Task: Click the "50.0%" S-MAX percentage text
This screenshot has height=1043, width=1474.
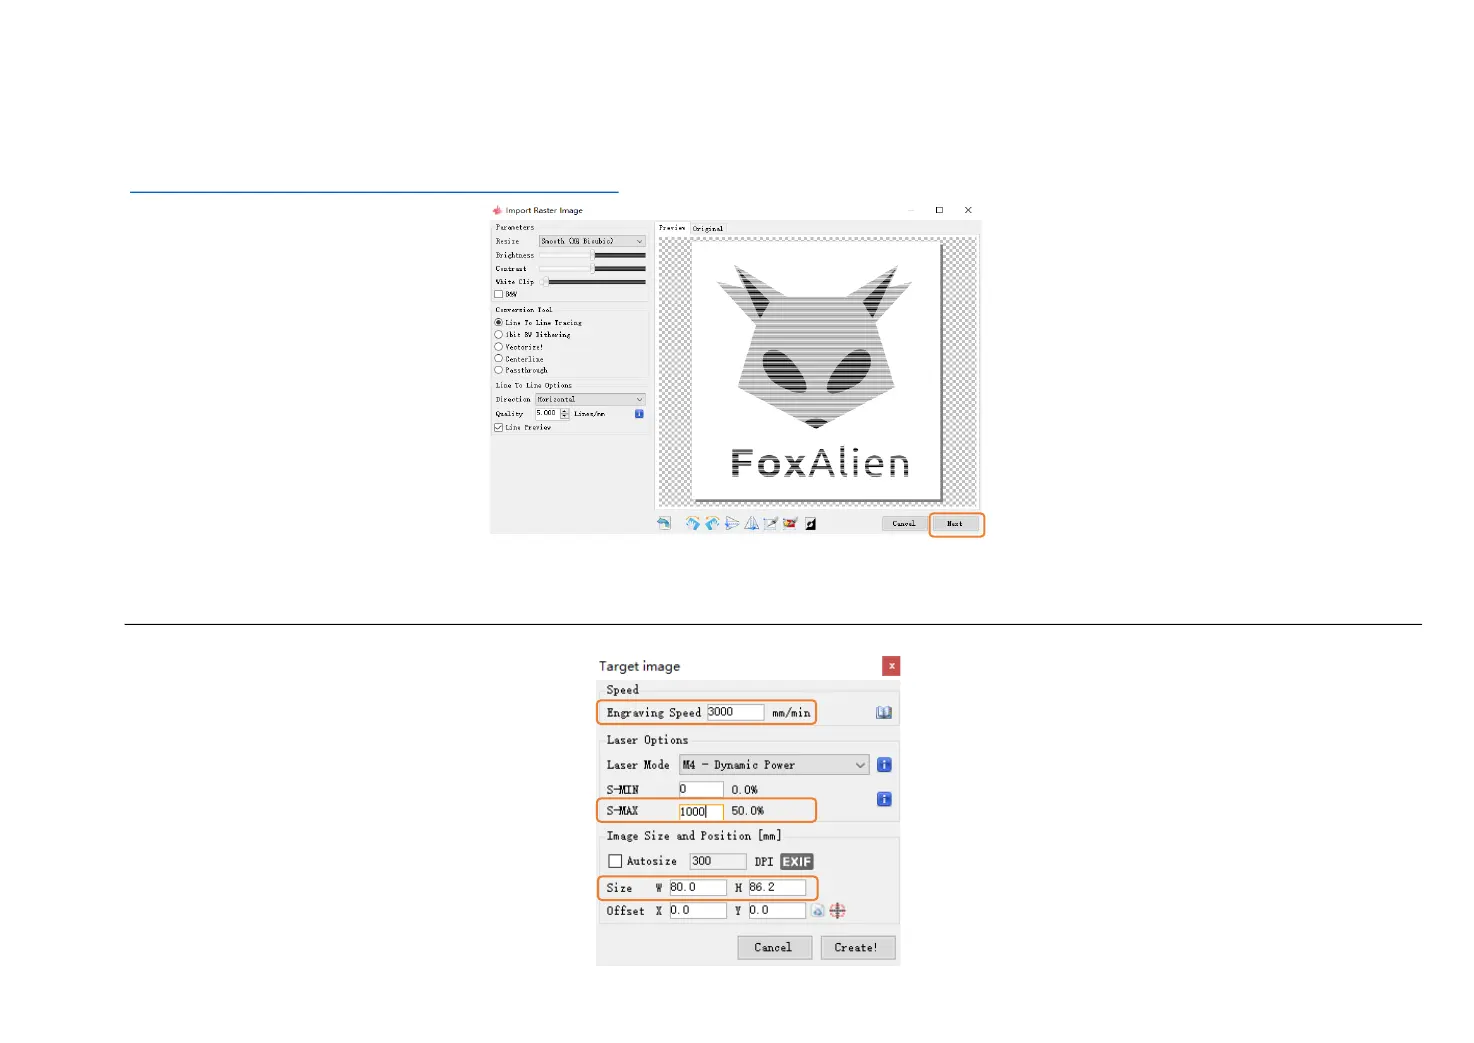Action: pyautogui.click(x=747, y=811)
